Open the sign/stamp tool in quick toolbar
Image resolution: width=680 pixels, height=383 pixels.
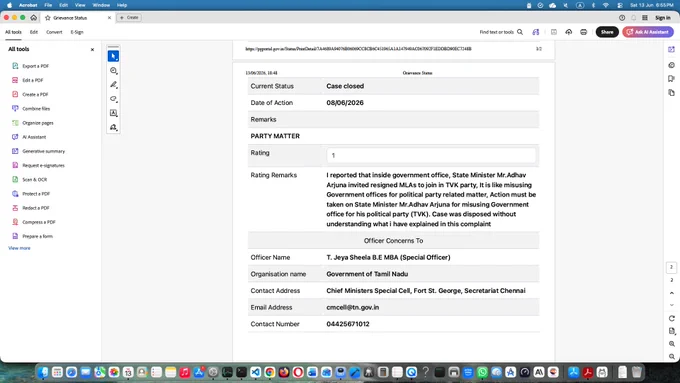(113, 127)
